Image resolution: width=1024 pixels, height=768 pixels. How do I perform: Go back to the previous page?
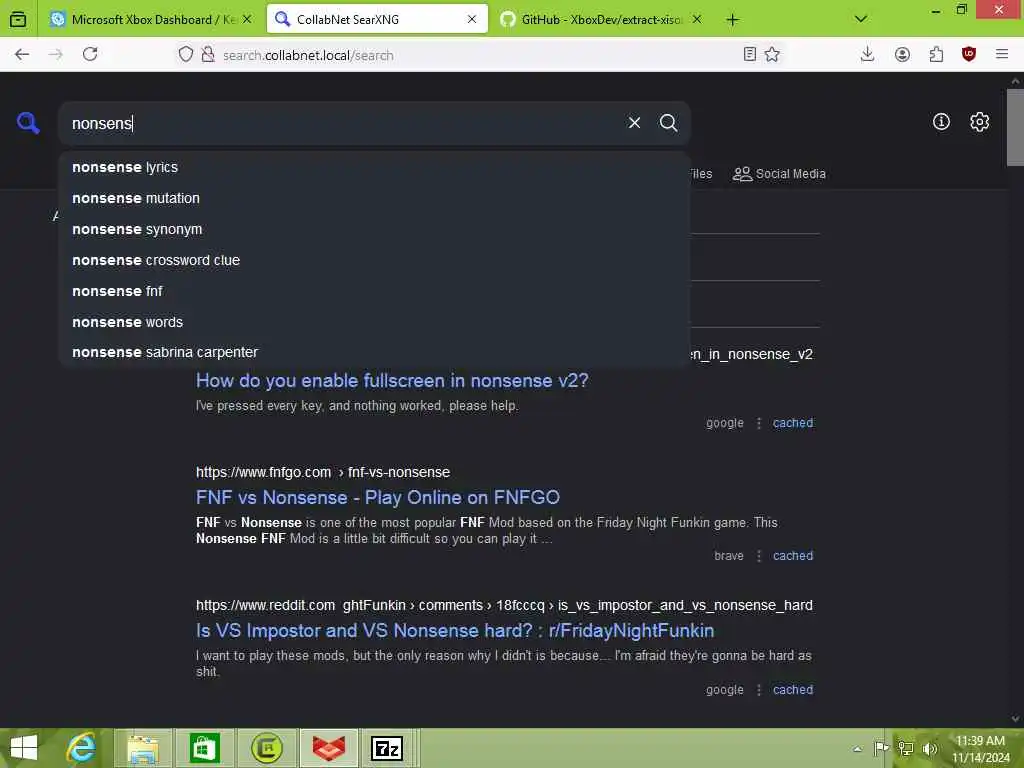tap(22, 54)
